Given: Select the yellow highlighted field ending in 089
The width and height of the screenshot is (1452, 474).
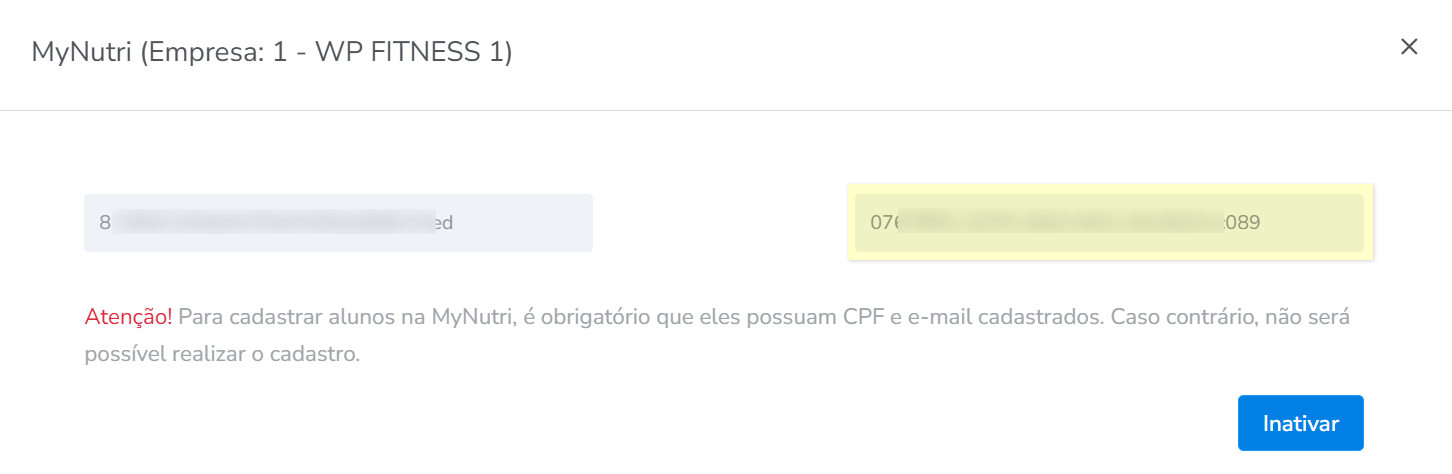Looking at the screenshot, I should [1109, 222].
